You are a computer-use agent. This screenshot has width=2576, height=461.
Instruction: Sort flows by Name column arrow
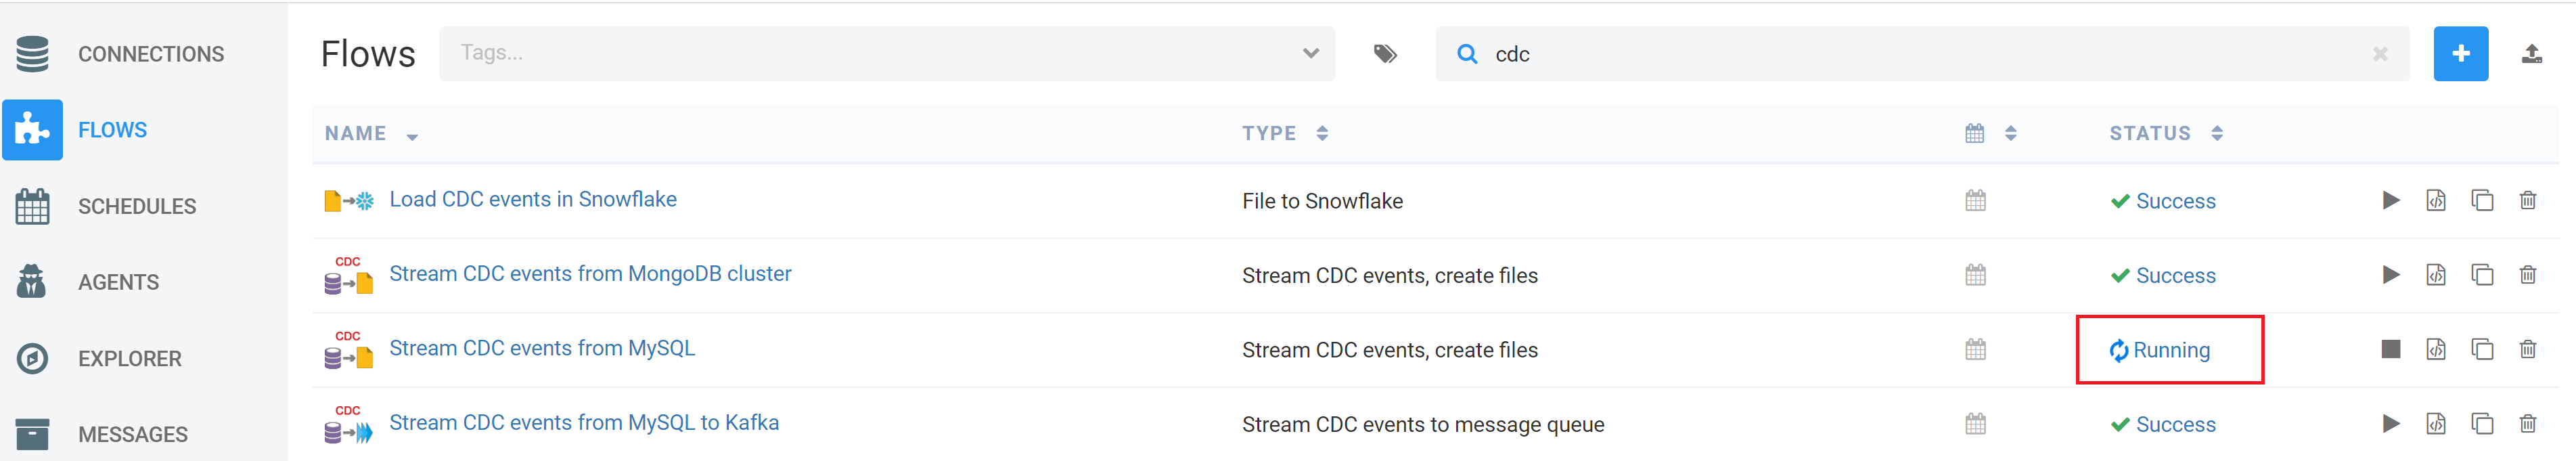pos(412,136)
